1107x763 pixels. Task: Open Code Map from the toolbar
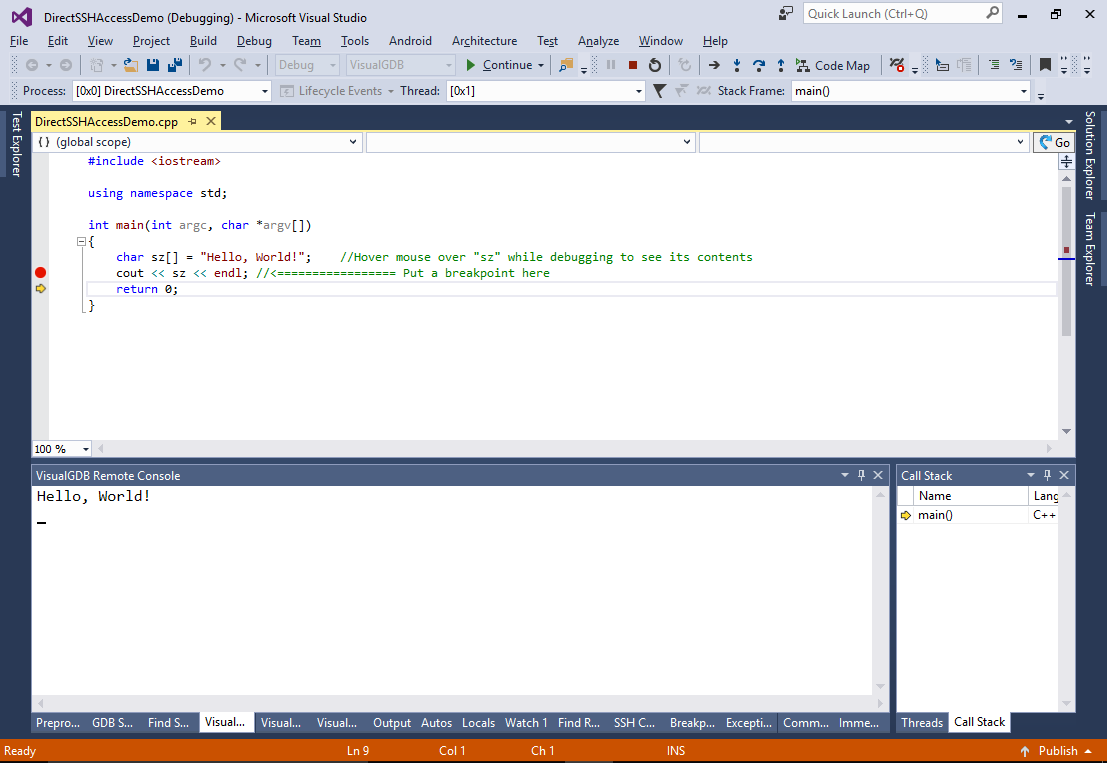click(x=833, y=65)
